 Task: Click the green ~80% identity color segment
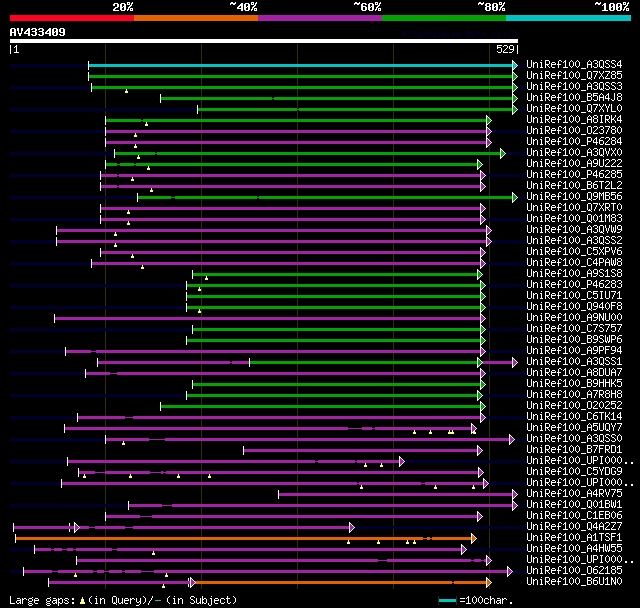444,18
